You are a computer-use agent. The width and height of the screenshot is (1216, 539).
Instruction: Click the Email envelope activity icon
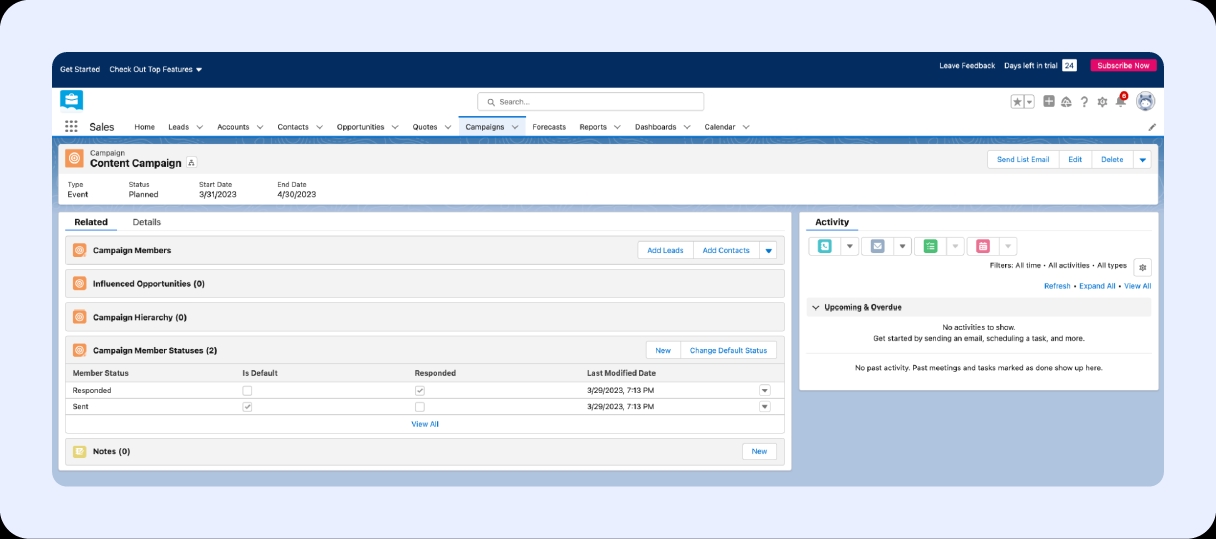tap(877, 246)
